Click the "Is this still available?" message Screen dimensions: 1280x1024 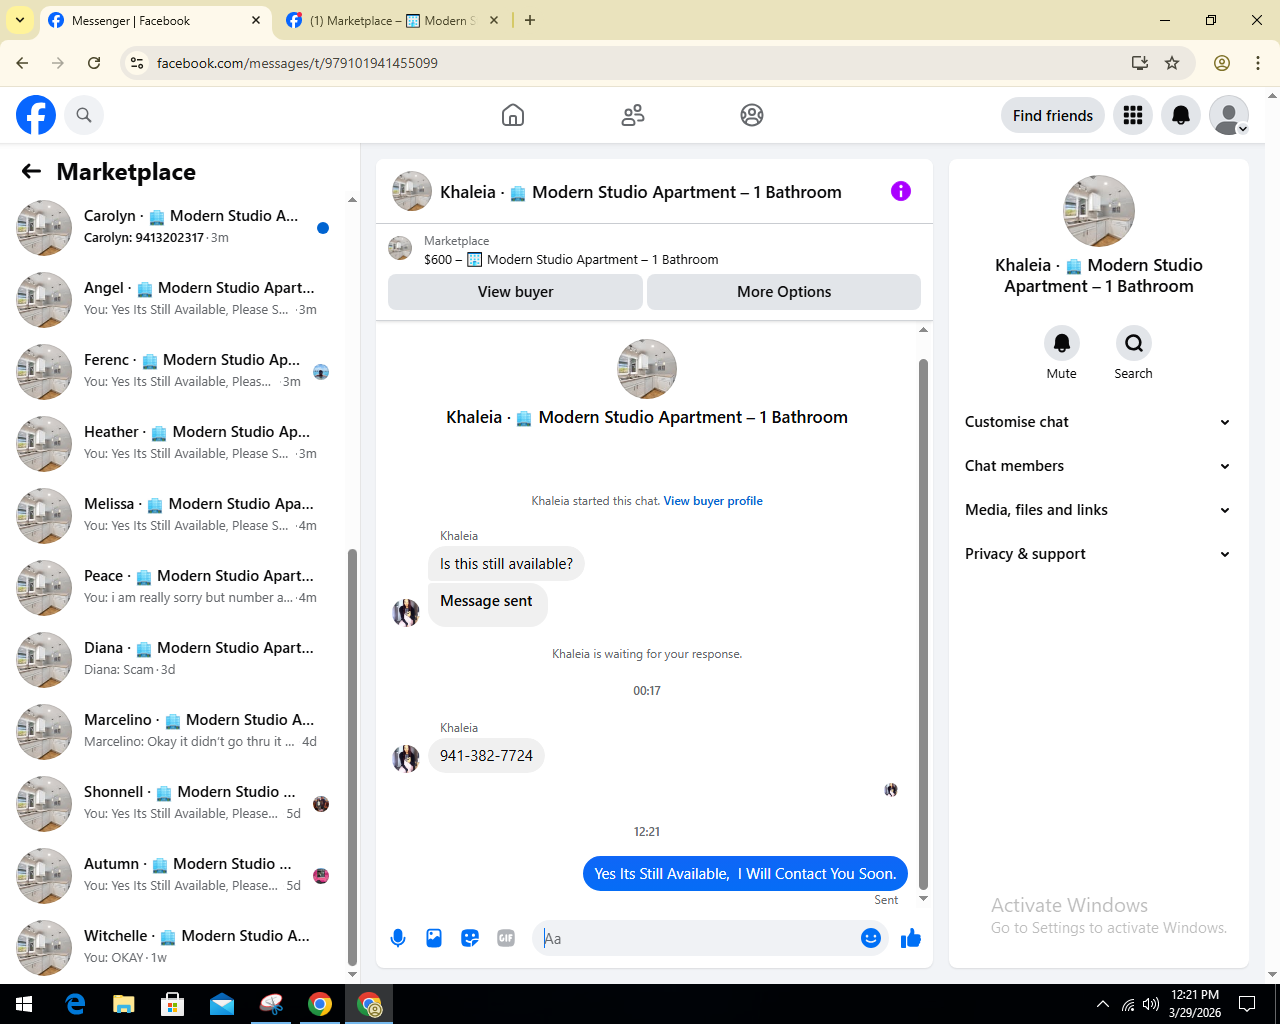506,564
